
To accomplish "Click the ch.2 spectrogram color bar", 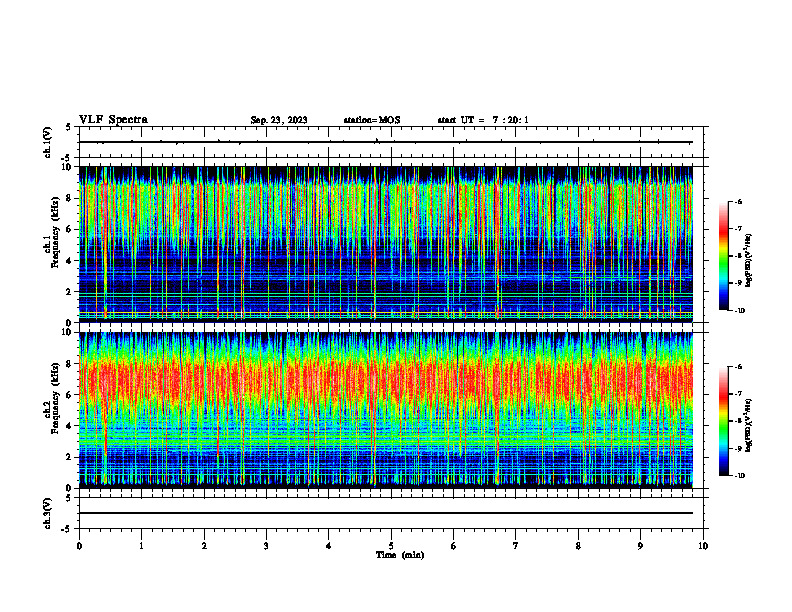I will [723, 421].
